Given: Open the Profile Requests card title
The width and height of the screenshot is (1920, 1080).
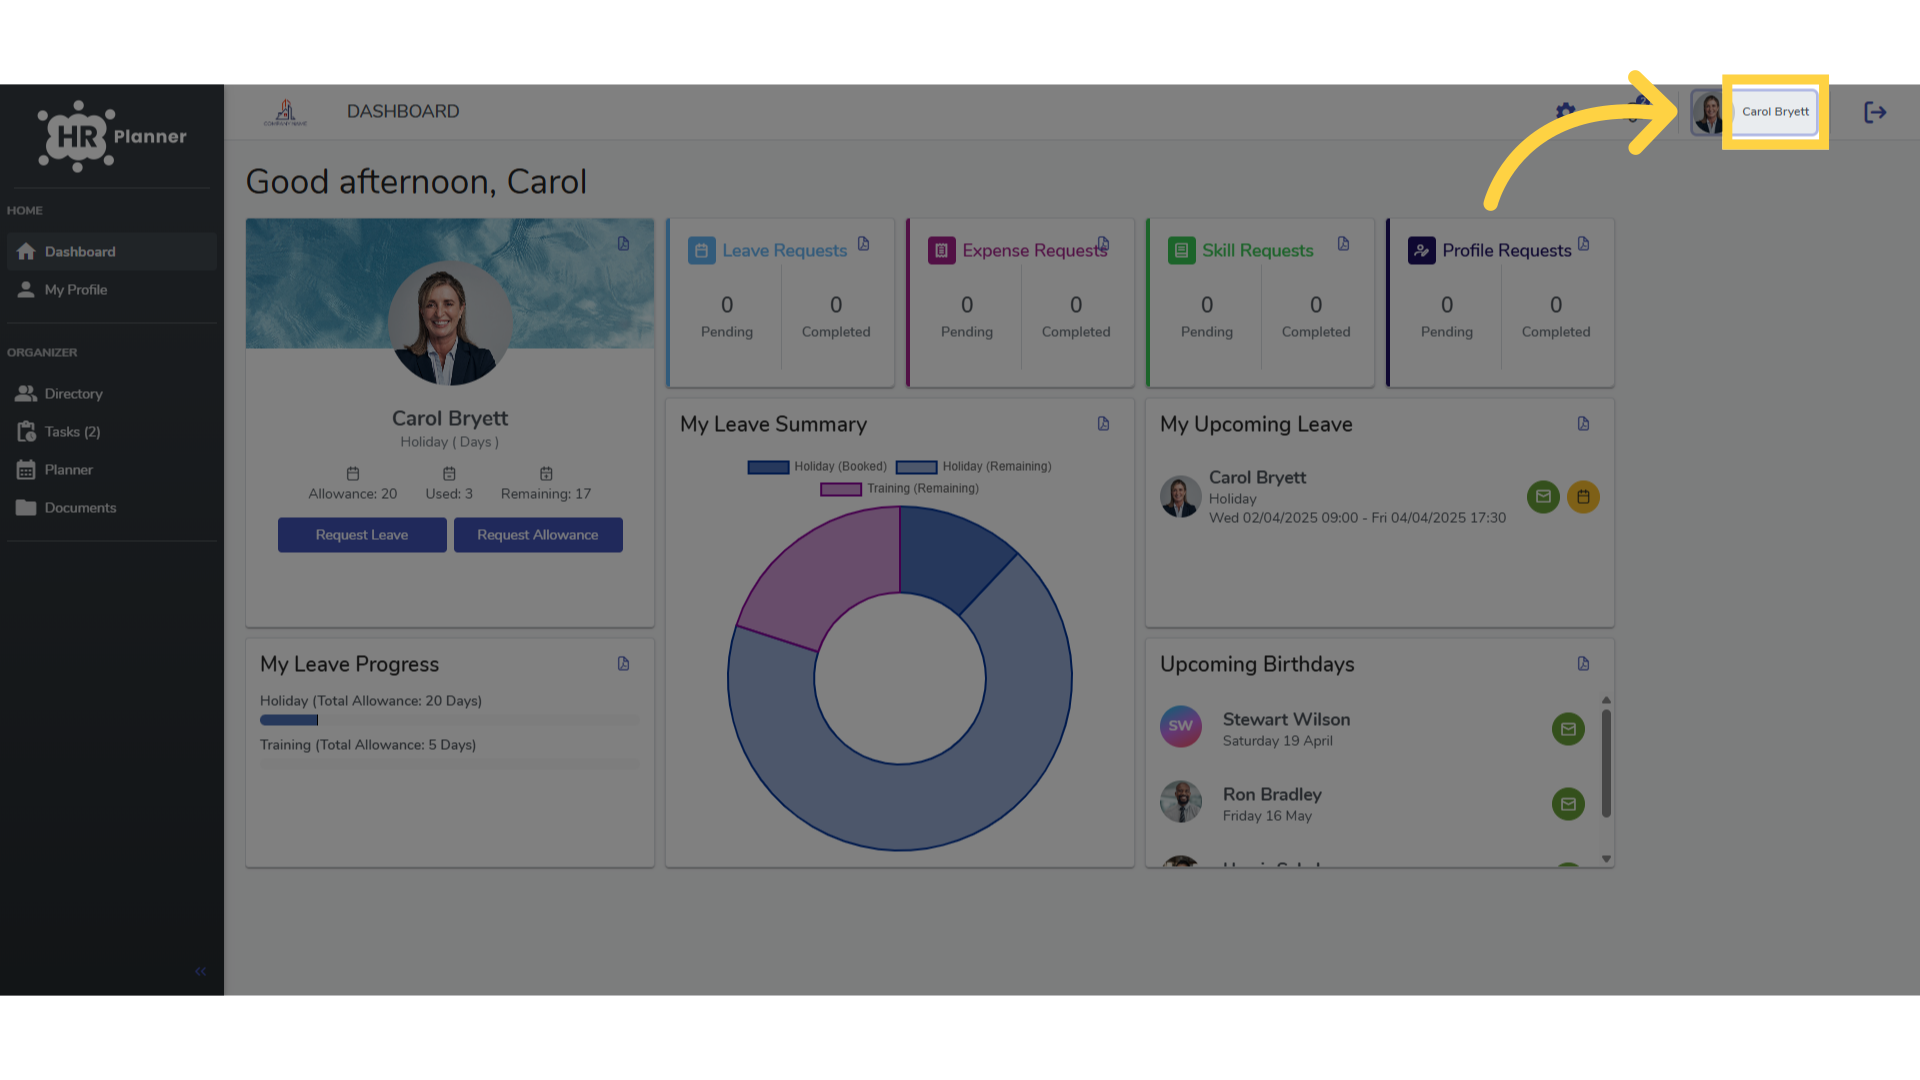Looking at the screenshot, I should point(1507,251).
